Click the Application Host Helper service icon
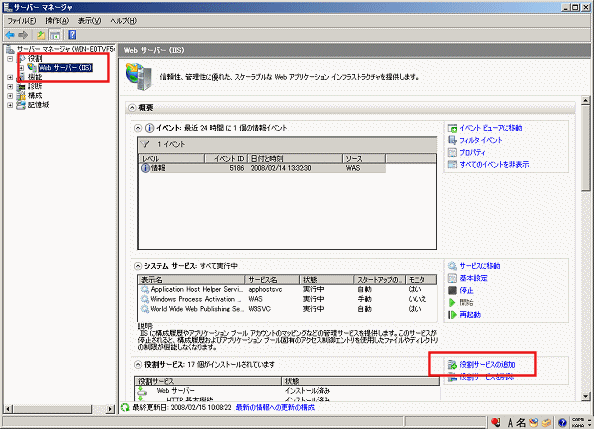The image size is (594, 429). pyautogui.click(x=145, y=290)
